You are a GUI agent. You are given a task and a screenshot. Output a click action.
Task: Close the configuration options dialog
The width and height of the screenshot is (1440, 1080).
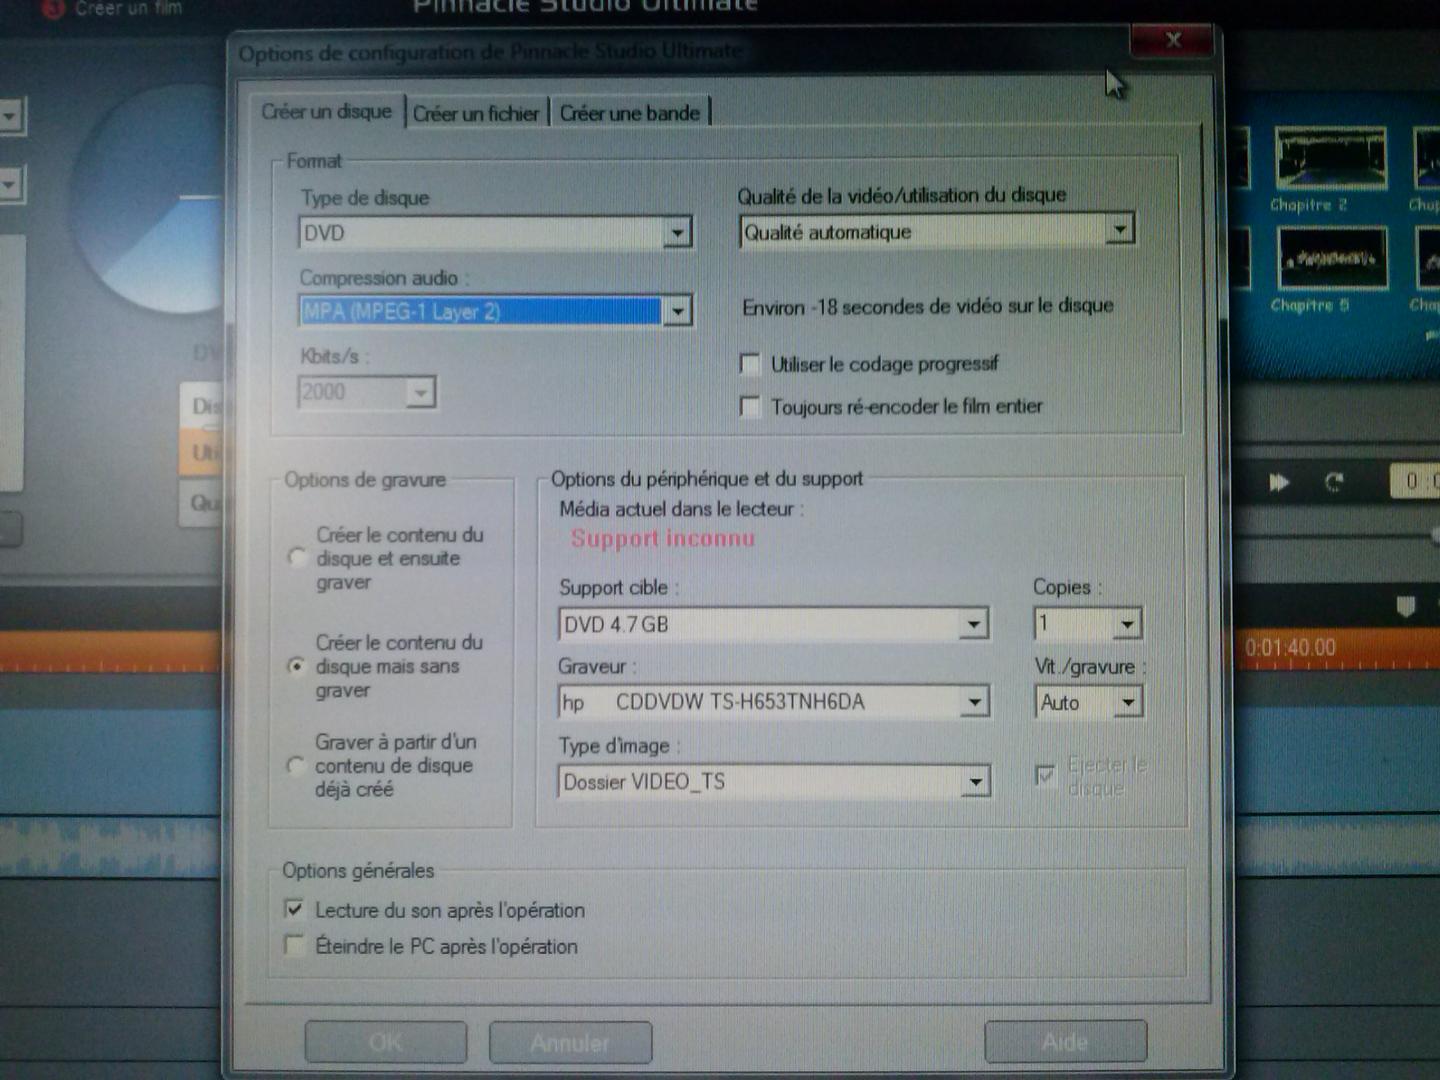1173,40
